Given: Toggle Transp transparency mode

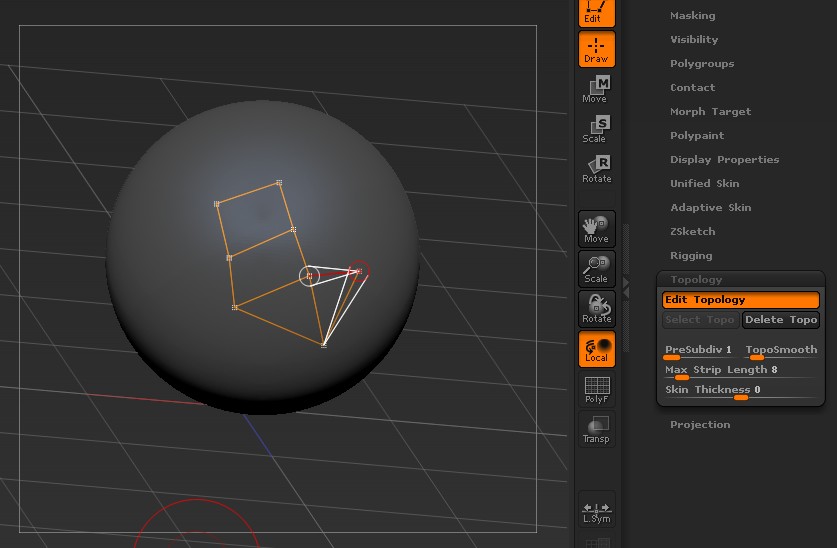Looking at the screenshot, I should pos(596,429).
